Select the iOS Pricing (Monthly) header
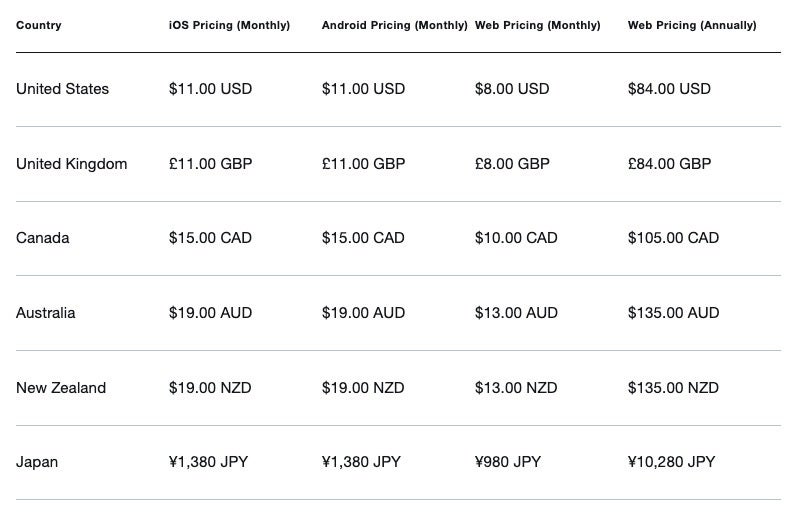795x515 pixels. pos(229,25)
